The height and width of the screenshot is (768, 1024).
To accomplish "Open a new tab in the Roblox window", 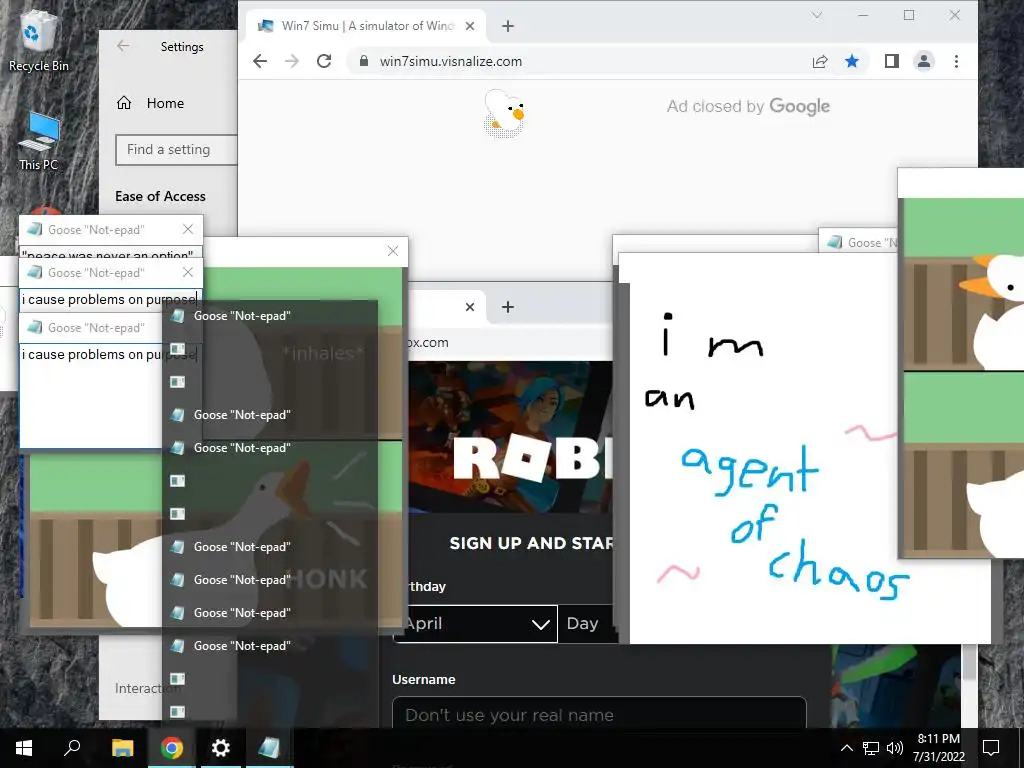I will (507, 307).
